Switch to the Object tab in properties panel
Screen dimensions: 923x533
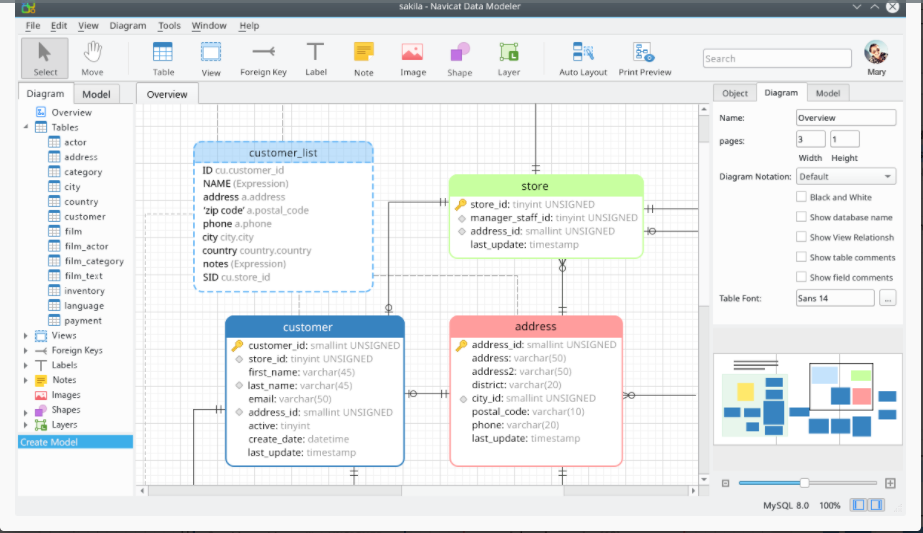coord(735,93)
